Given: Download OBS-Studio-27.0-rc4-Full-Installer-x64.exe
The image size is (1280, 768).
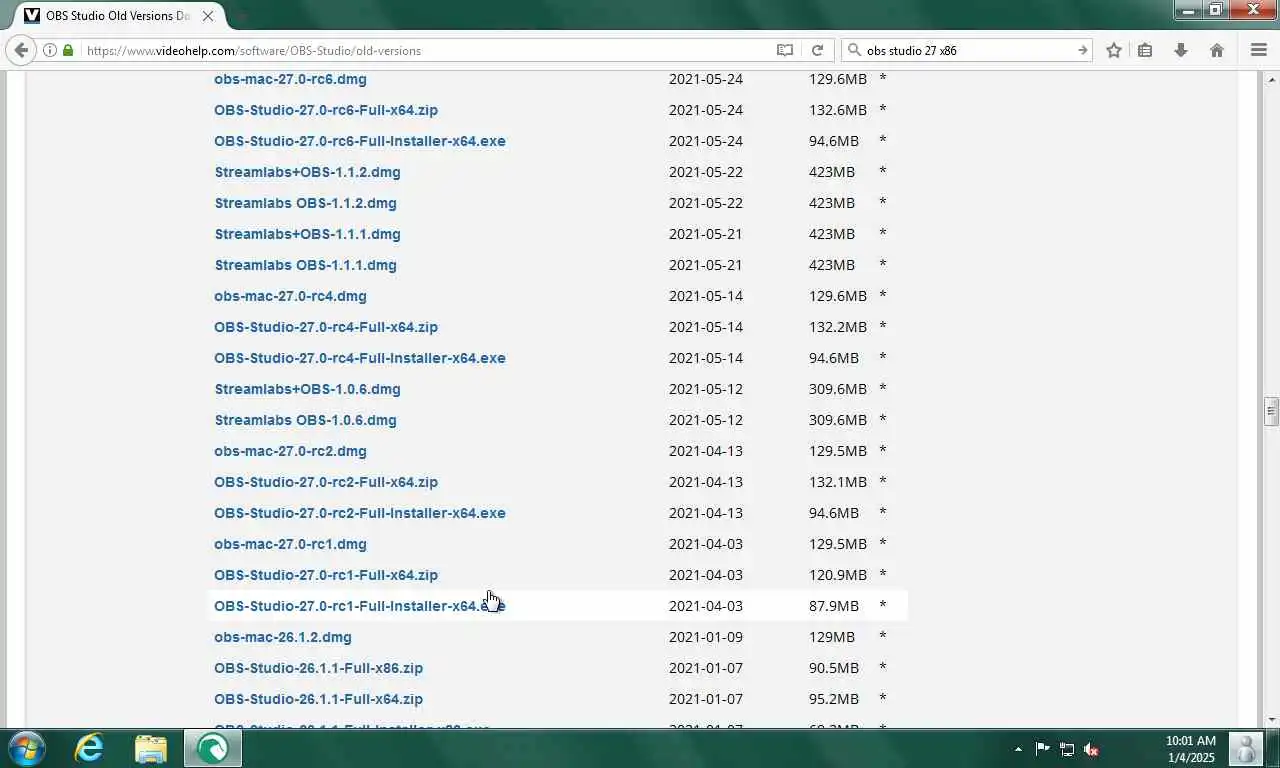Looking at the screenshot, I should click(x=360, y=358).
